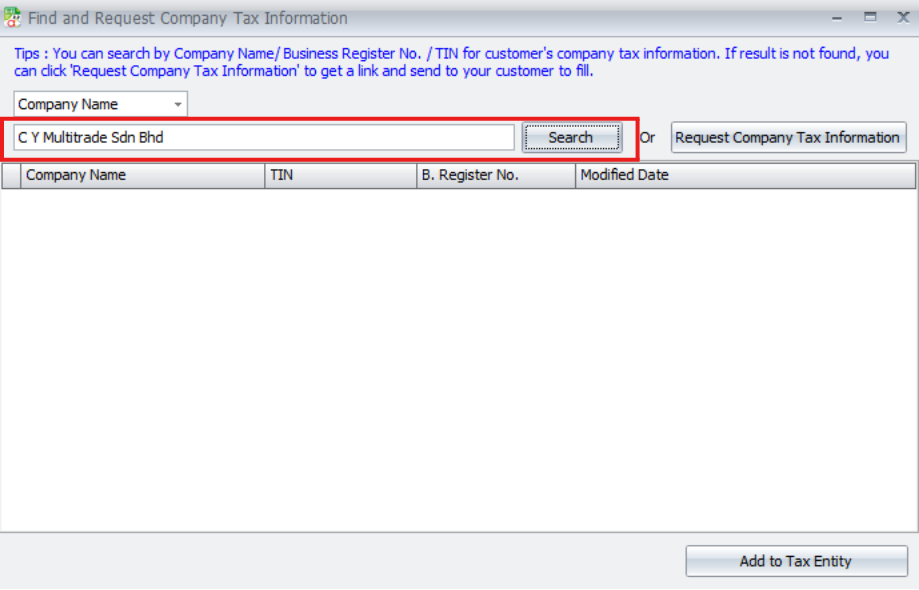Sort by Modified Date column header
919x590 pixels.
pyautogui.click(x=745, y=175)
